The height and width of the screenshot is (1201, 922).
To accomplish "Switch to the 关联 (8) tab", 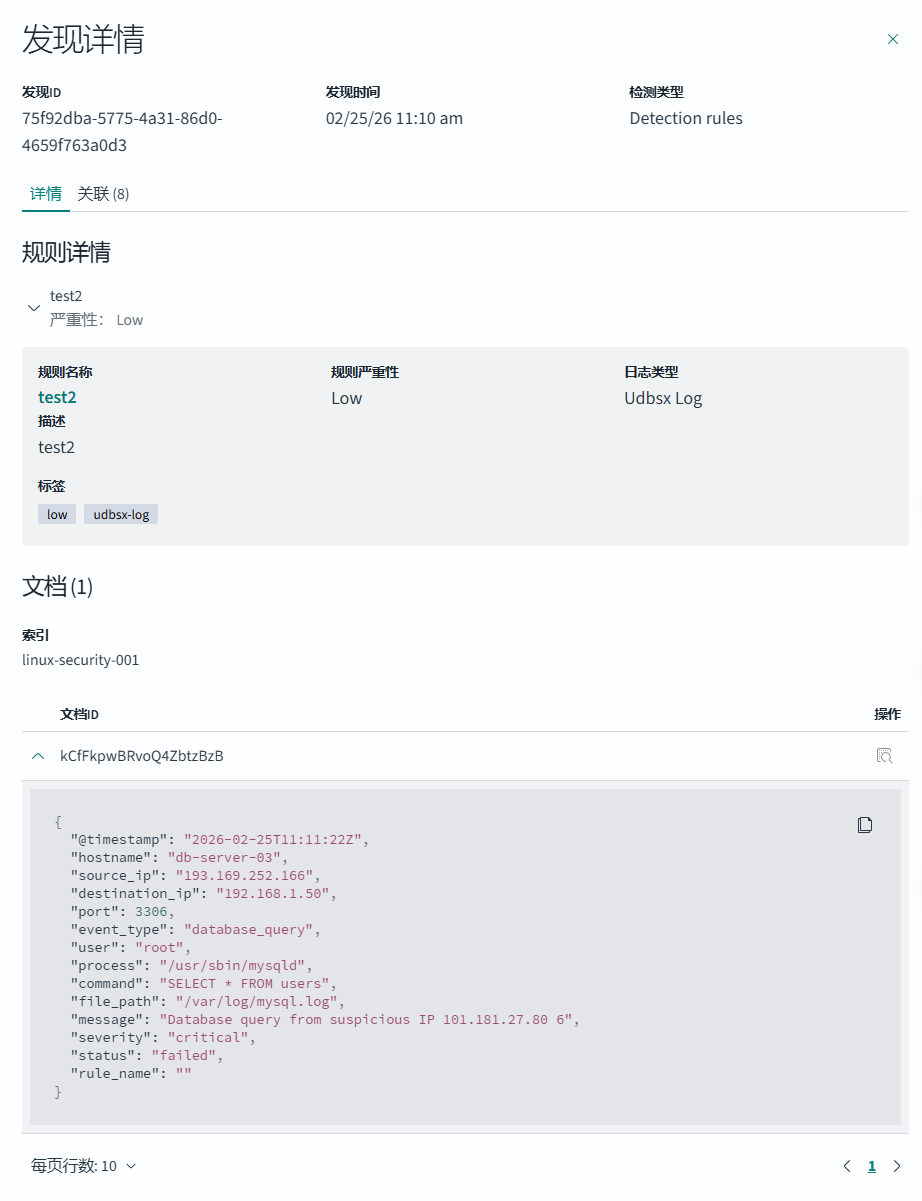I will (x=103, y=194).
